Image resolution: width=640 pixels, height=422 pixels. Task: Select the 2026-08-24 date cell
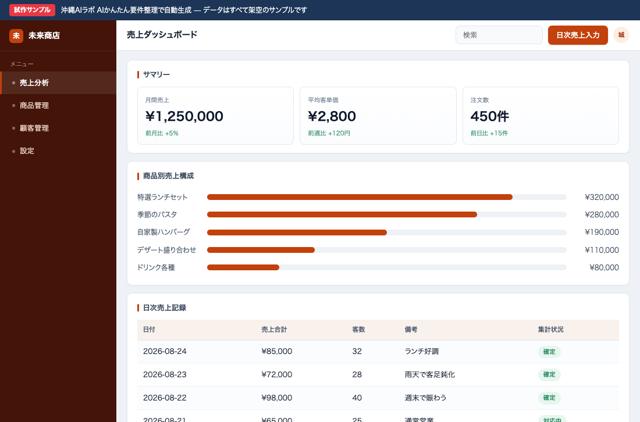click(x=165, y=351)
